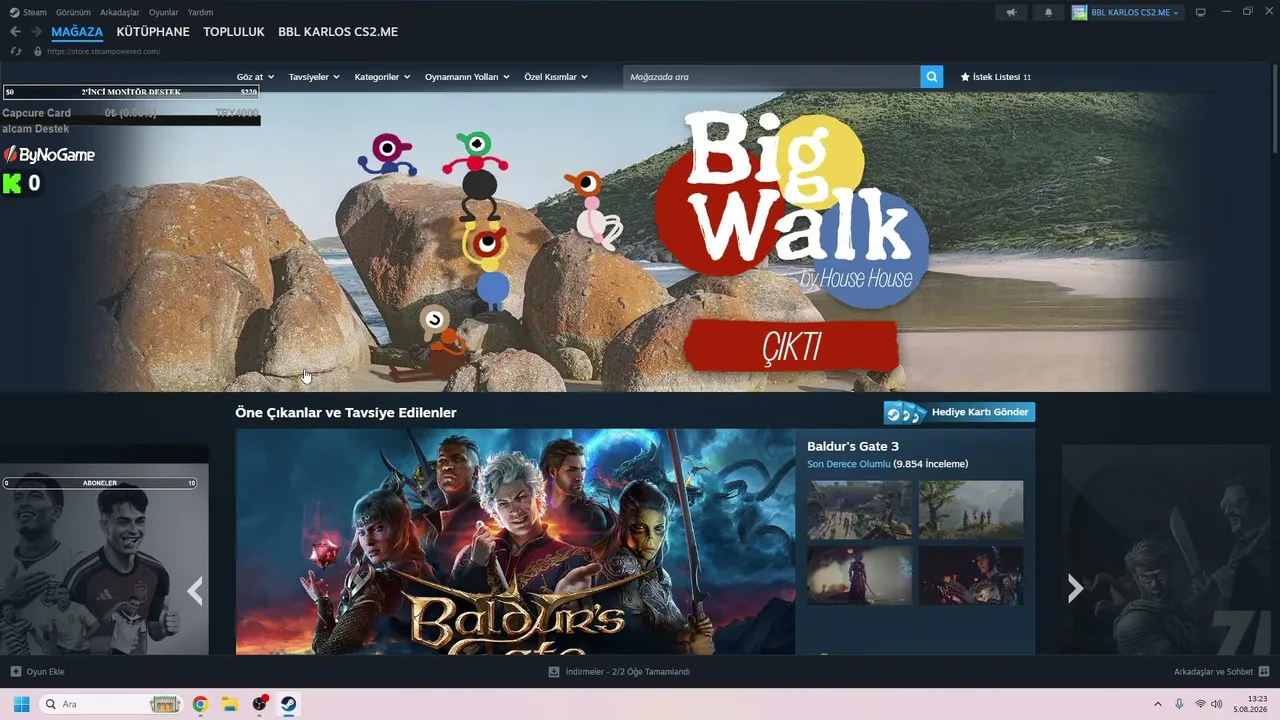Click the Hediye Kartı Gönder button

point(959,412)
